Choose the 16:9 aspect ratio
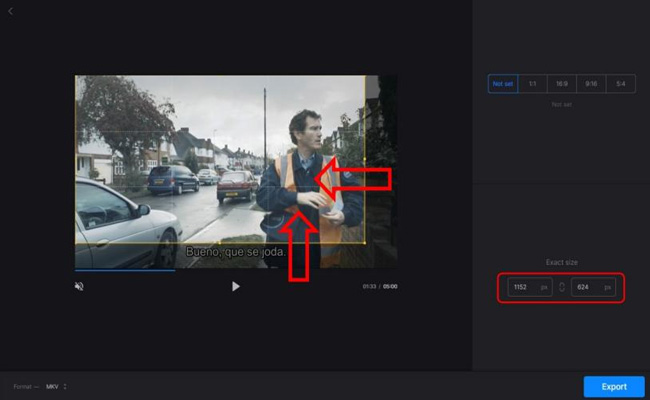The image size is (650, 400). coord(562,84)
